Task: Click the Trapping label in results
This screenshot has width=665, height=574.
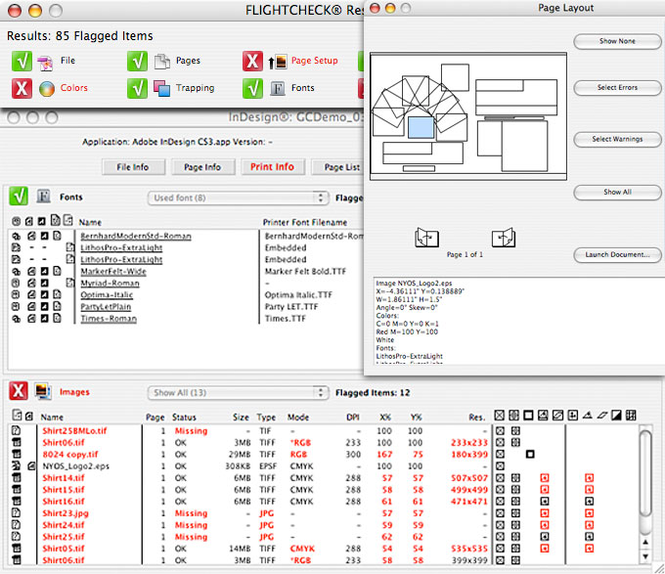Action: pos(195,88)
